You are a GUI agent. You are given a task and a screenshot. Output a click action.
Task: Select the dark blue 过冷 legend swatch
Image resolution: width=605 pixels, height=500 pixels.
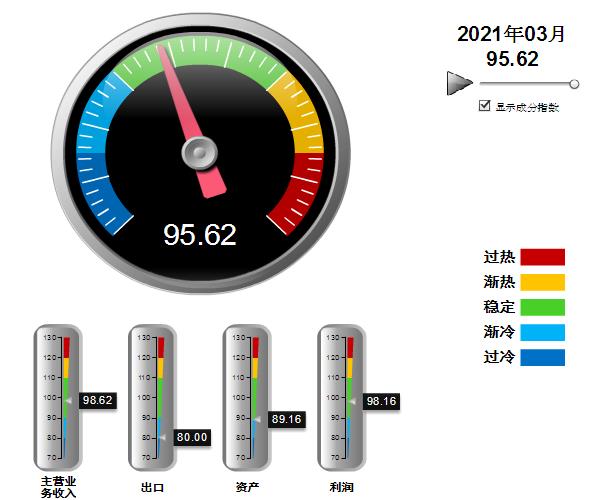[542, 357]
